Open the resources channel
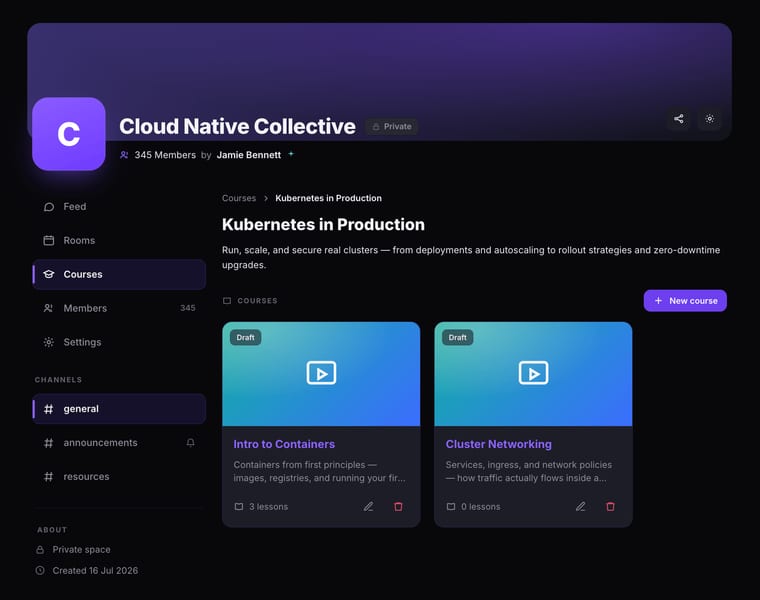The image size is (760, 600). 119,477
